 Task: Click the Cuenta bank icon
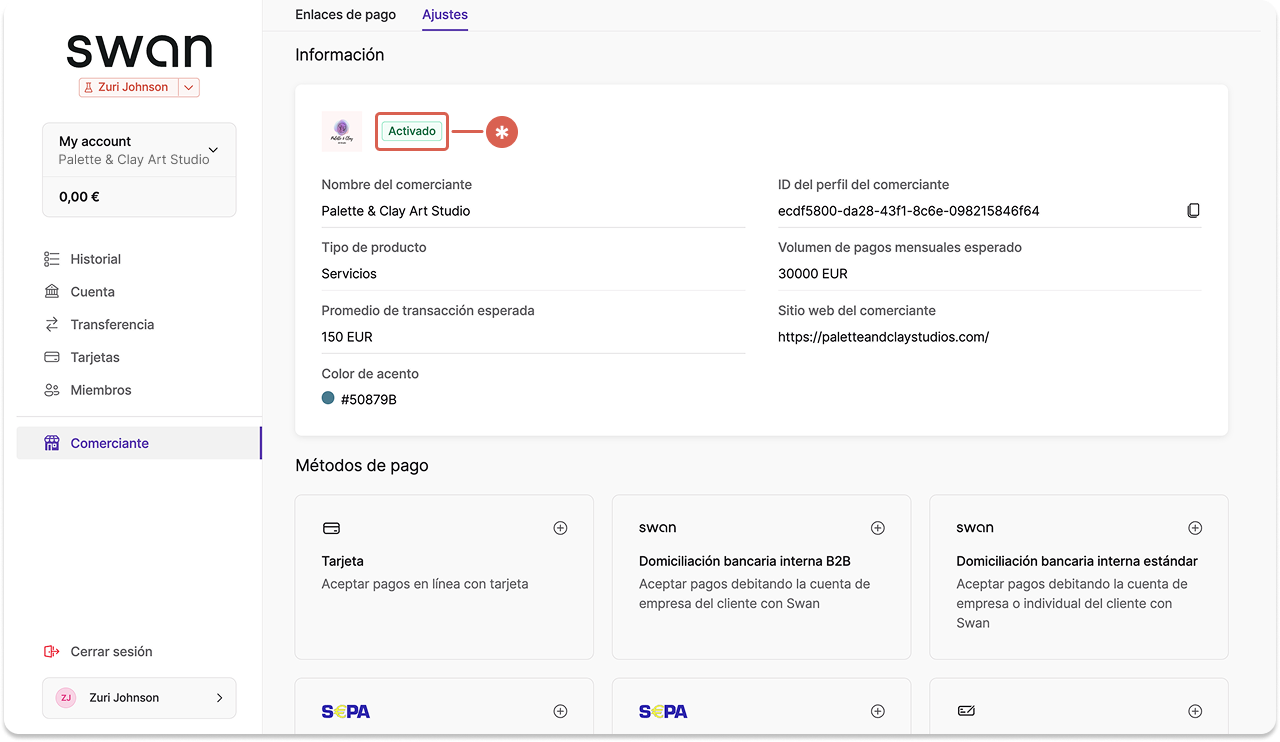click(52, 292)
